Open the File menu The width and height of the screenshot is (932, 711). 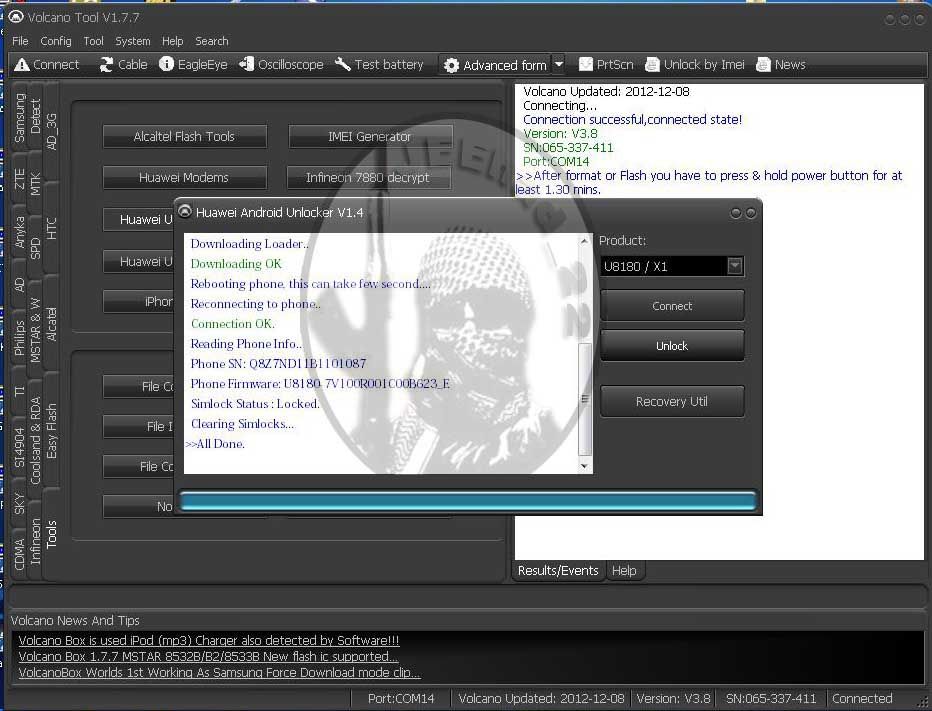tap(20, 41)
